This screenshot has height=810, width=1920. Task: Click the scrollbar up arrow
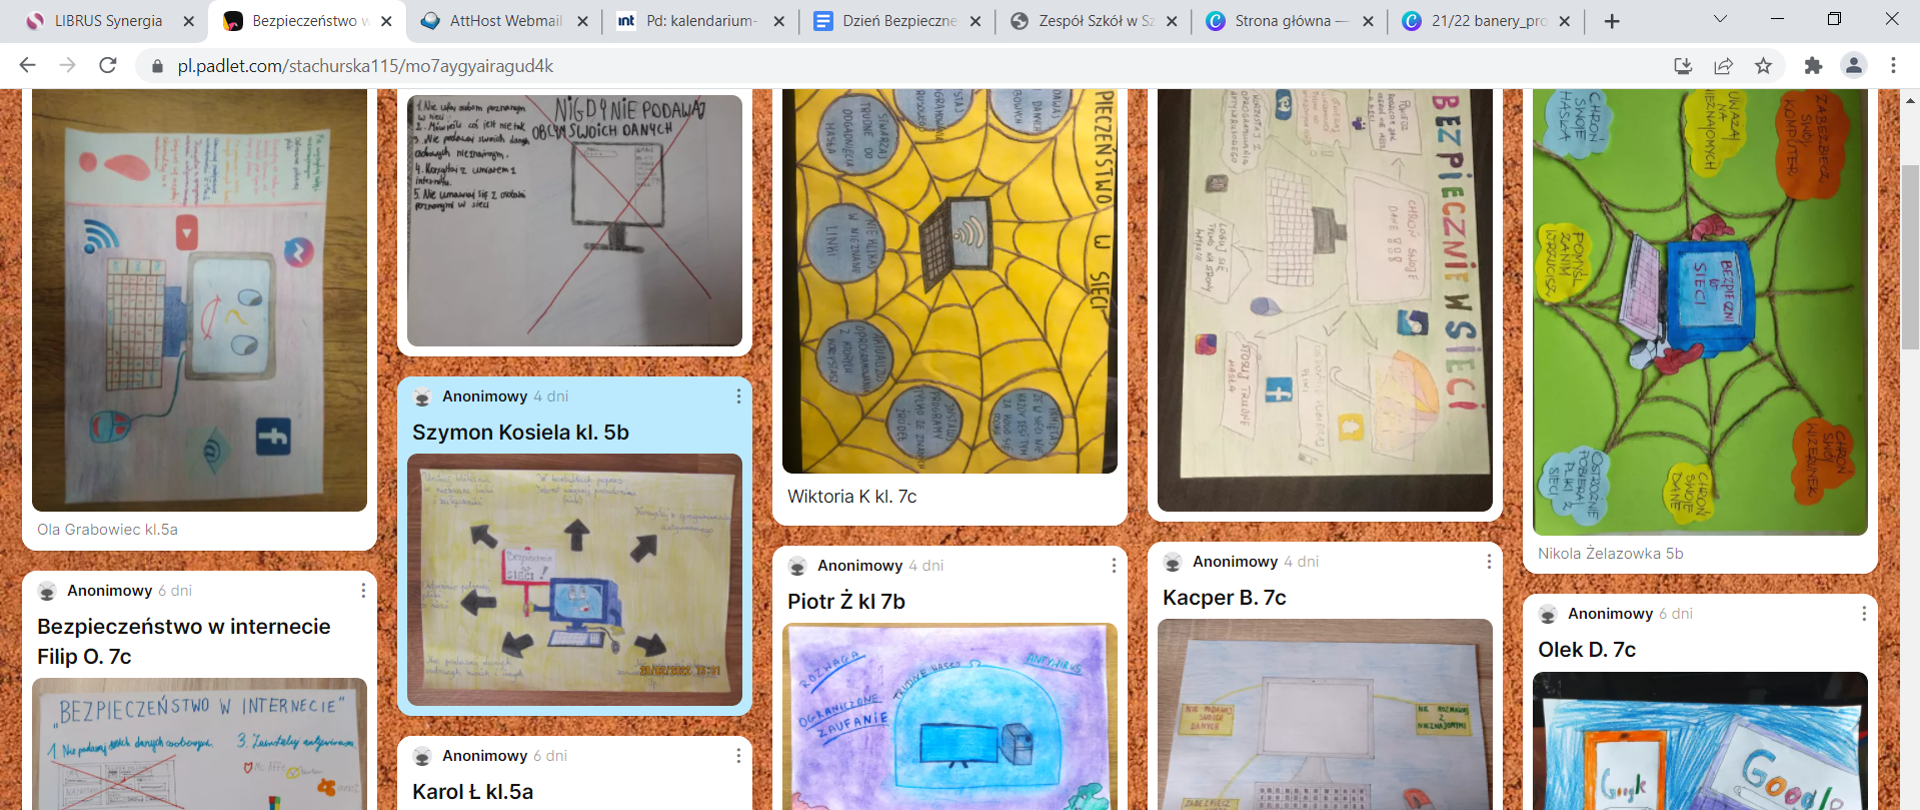[x=1910, y=100]
